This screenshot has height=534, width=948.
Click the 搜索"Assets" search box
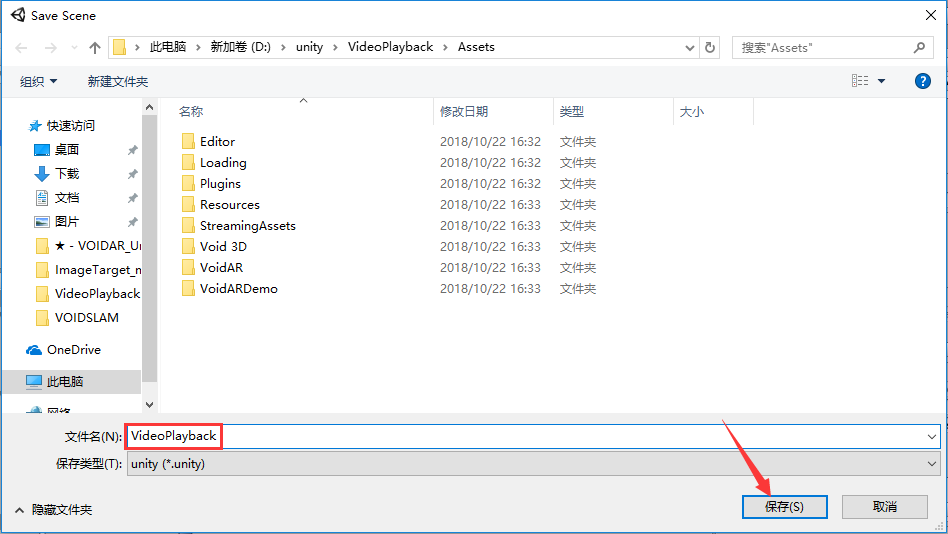click(x=823, y=47)
